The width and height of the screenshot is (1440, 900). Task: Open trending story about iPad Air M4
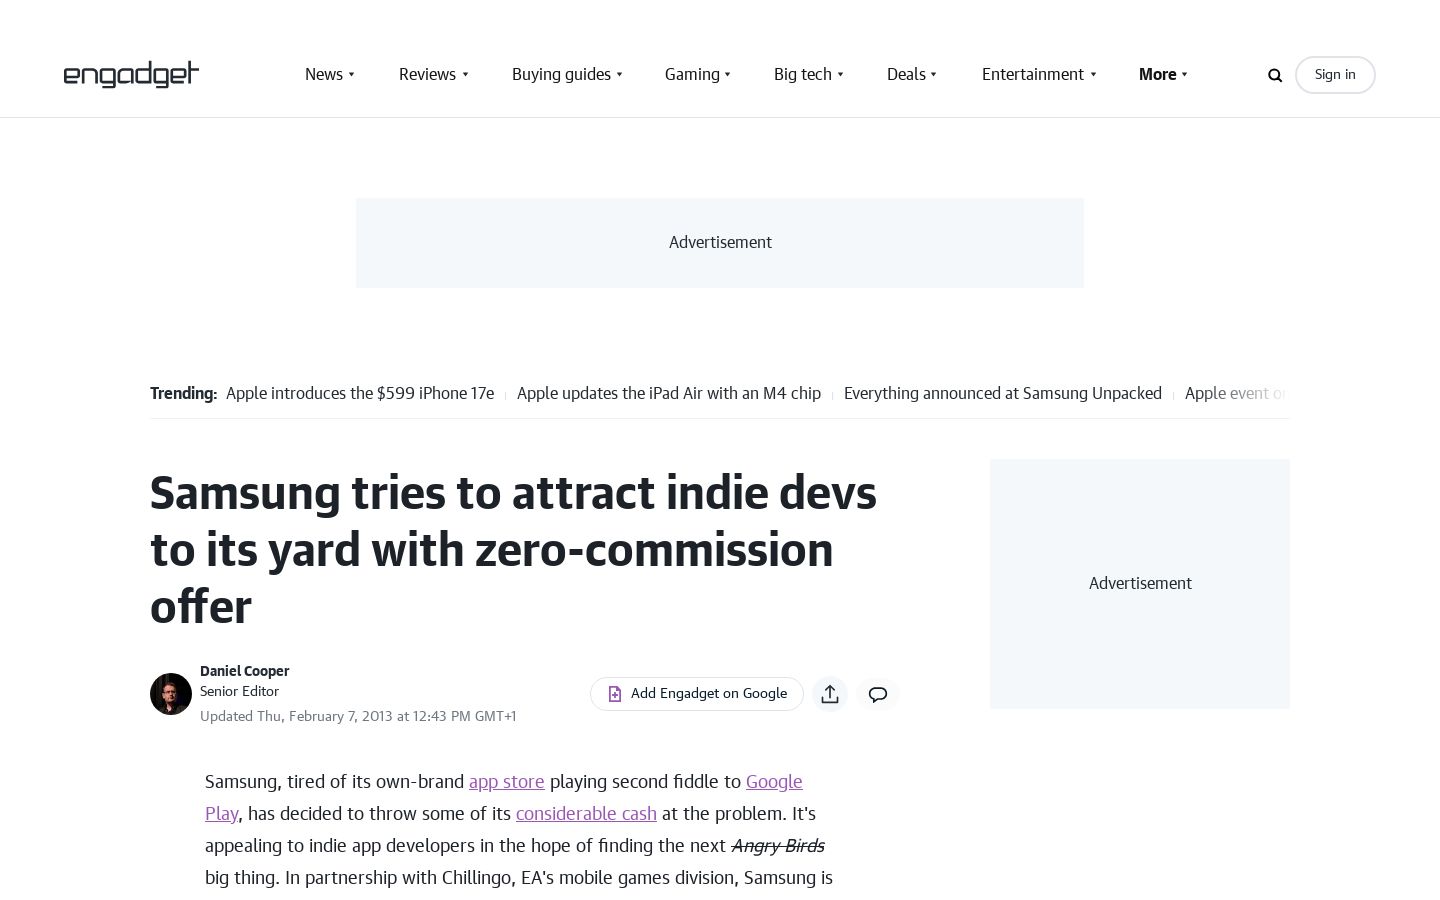(x=669, y=394)
